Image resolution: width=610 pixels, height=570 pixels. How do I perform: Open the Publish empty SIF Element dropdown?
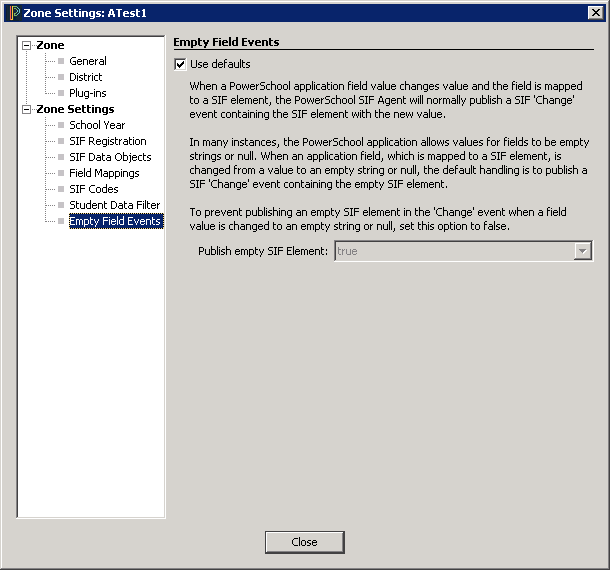click(583, 252)
